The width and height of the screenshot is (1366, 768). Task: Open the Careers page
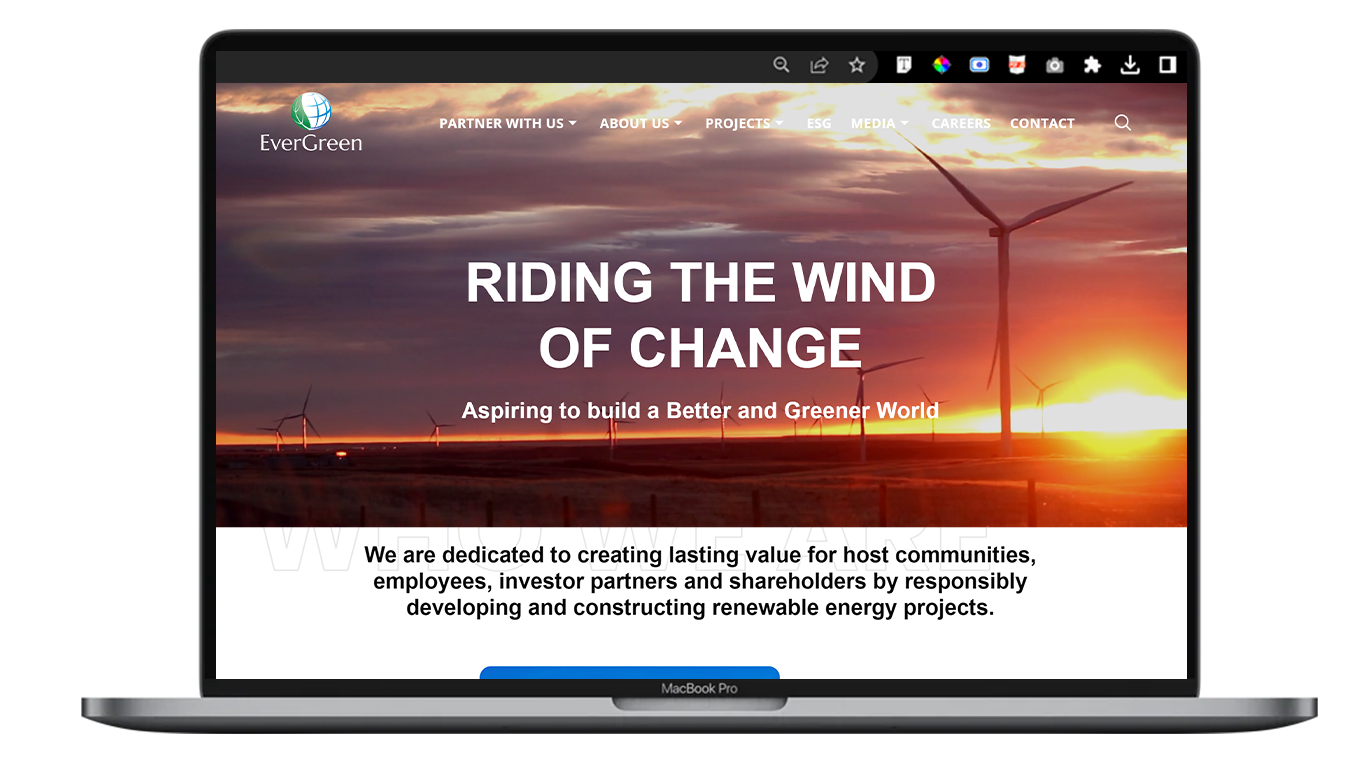tap(961, 123)
